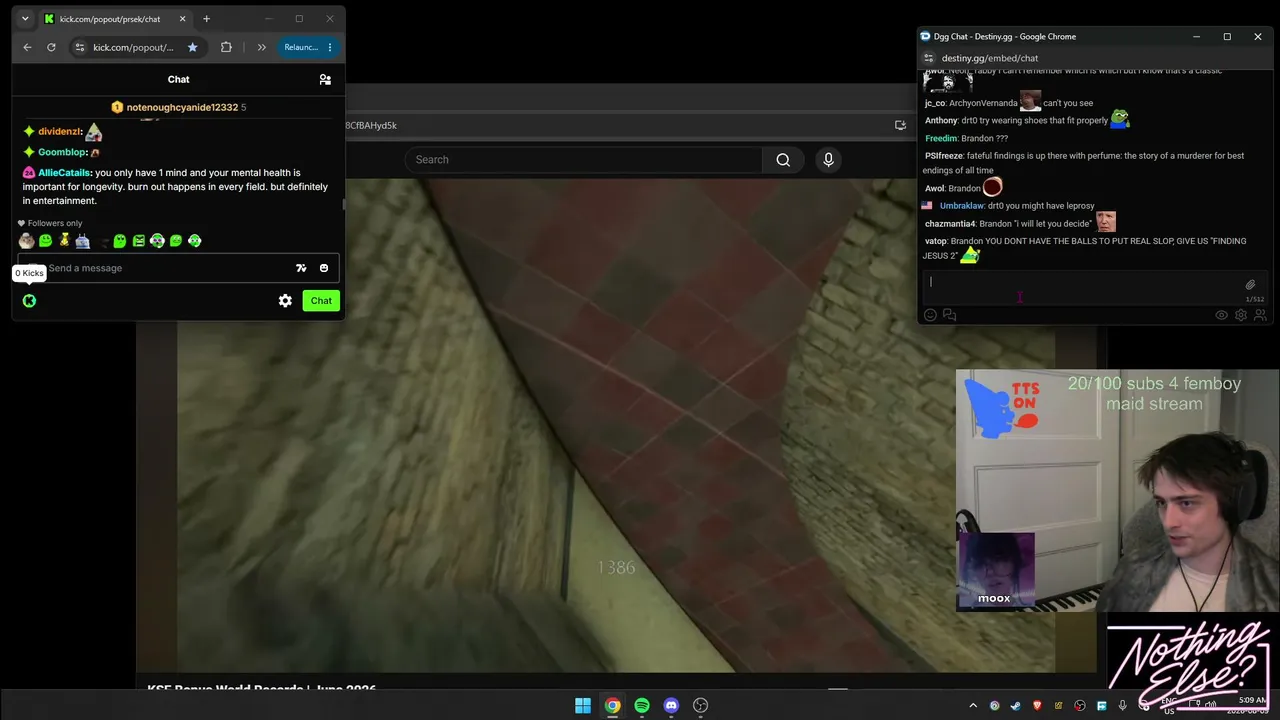Click username chazmantia4 in Dgg chat

point(950,224)
